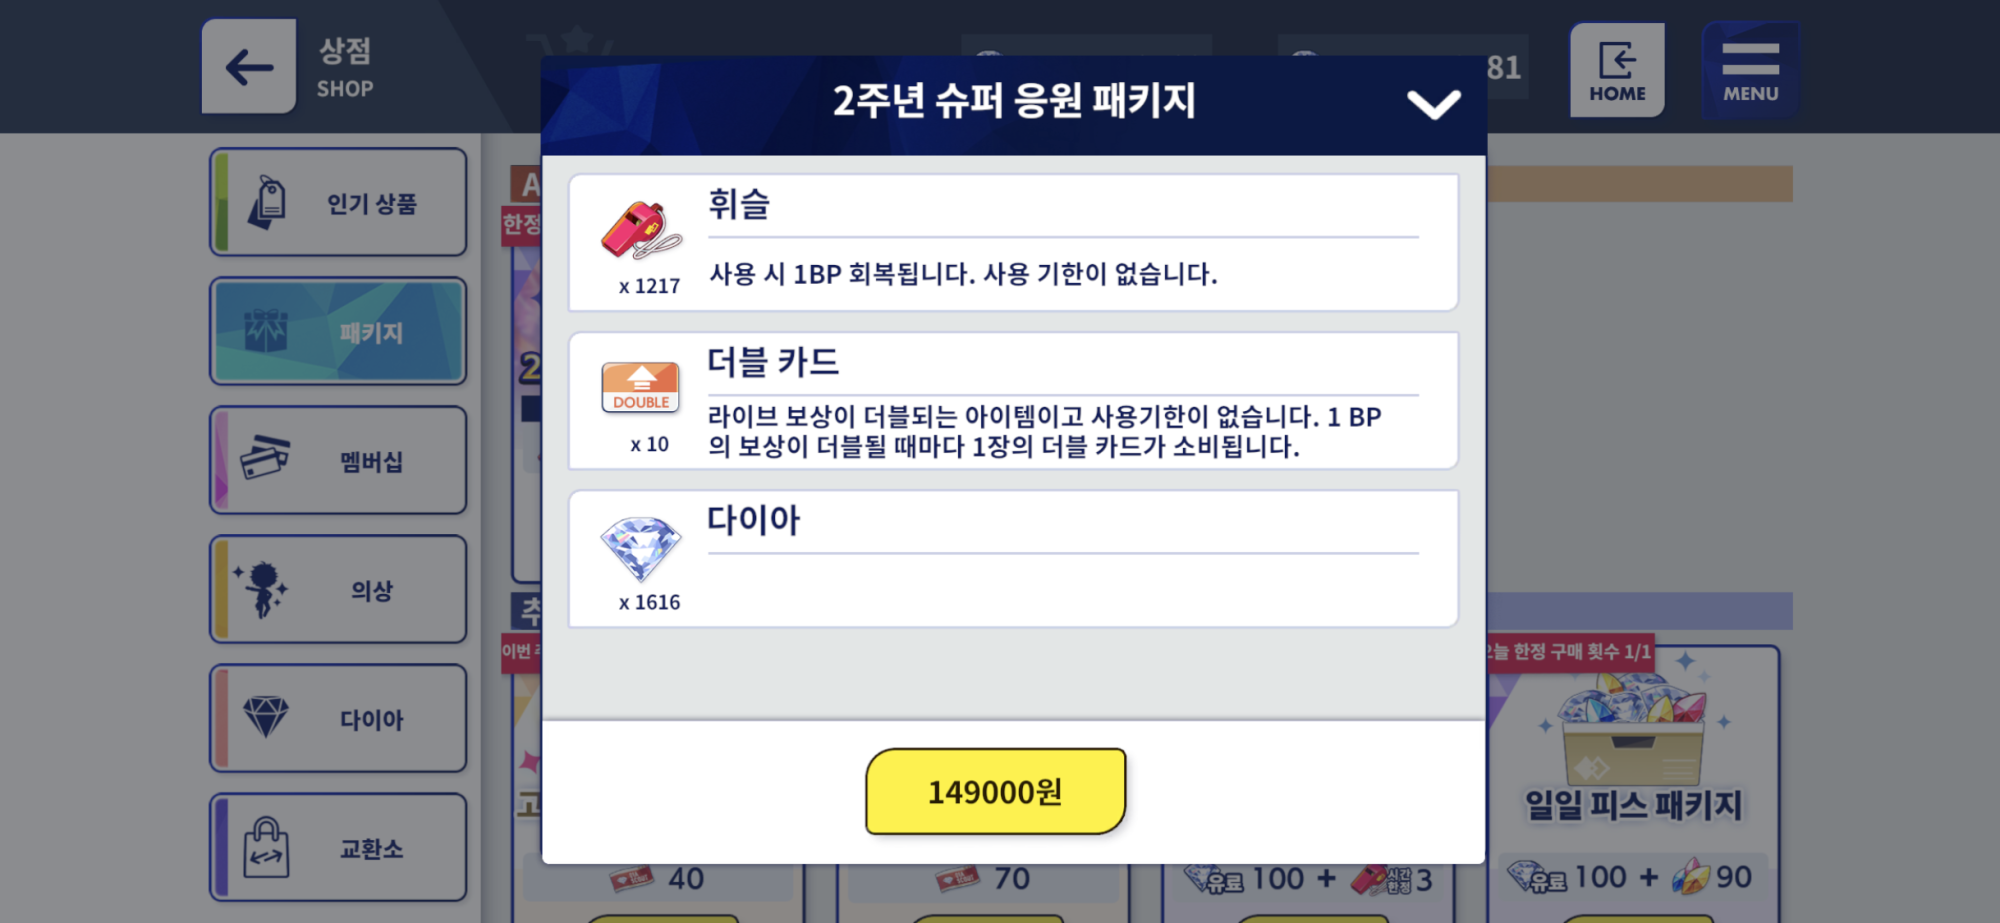
Task: Click the 2주년 슈퍼 응원 패키지 title bar
Action: (1014, 104)
